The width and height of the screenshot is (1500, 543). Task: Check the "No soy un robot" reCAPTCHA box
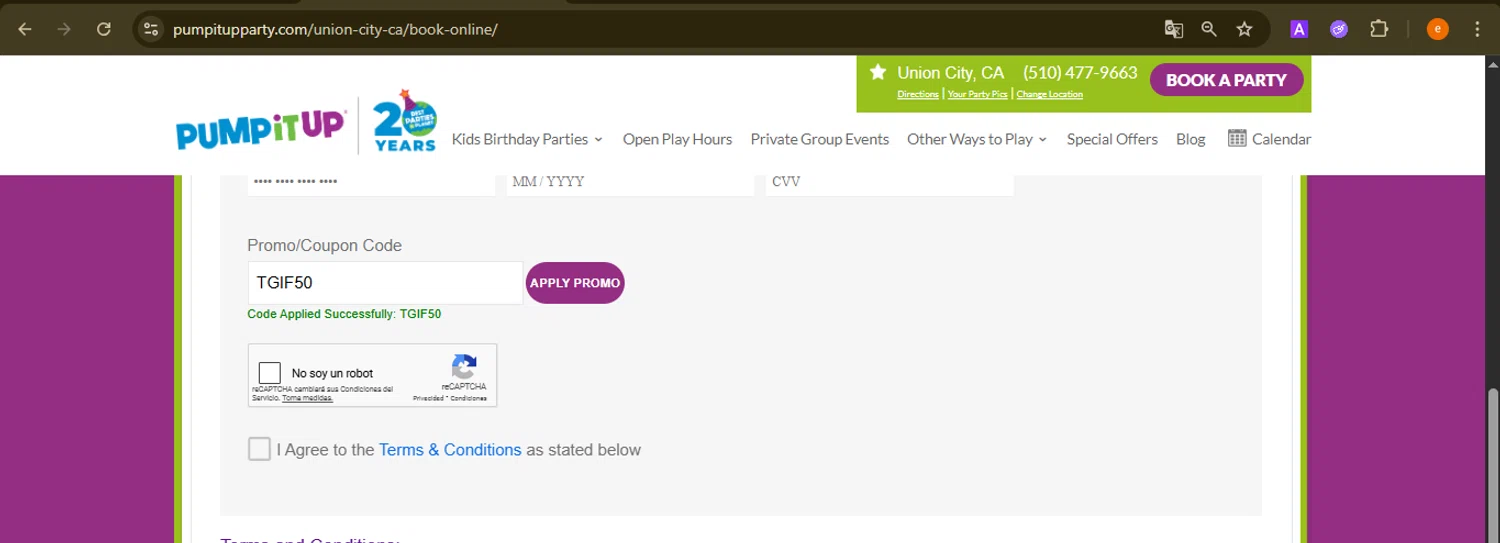coord(269,374)
